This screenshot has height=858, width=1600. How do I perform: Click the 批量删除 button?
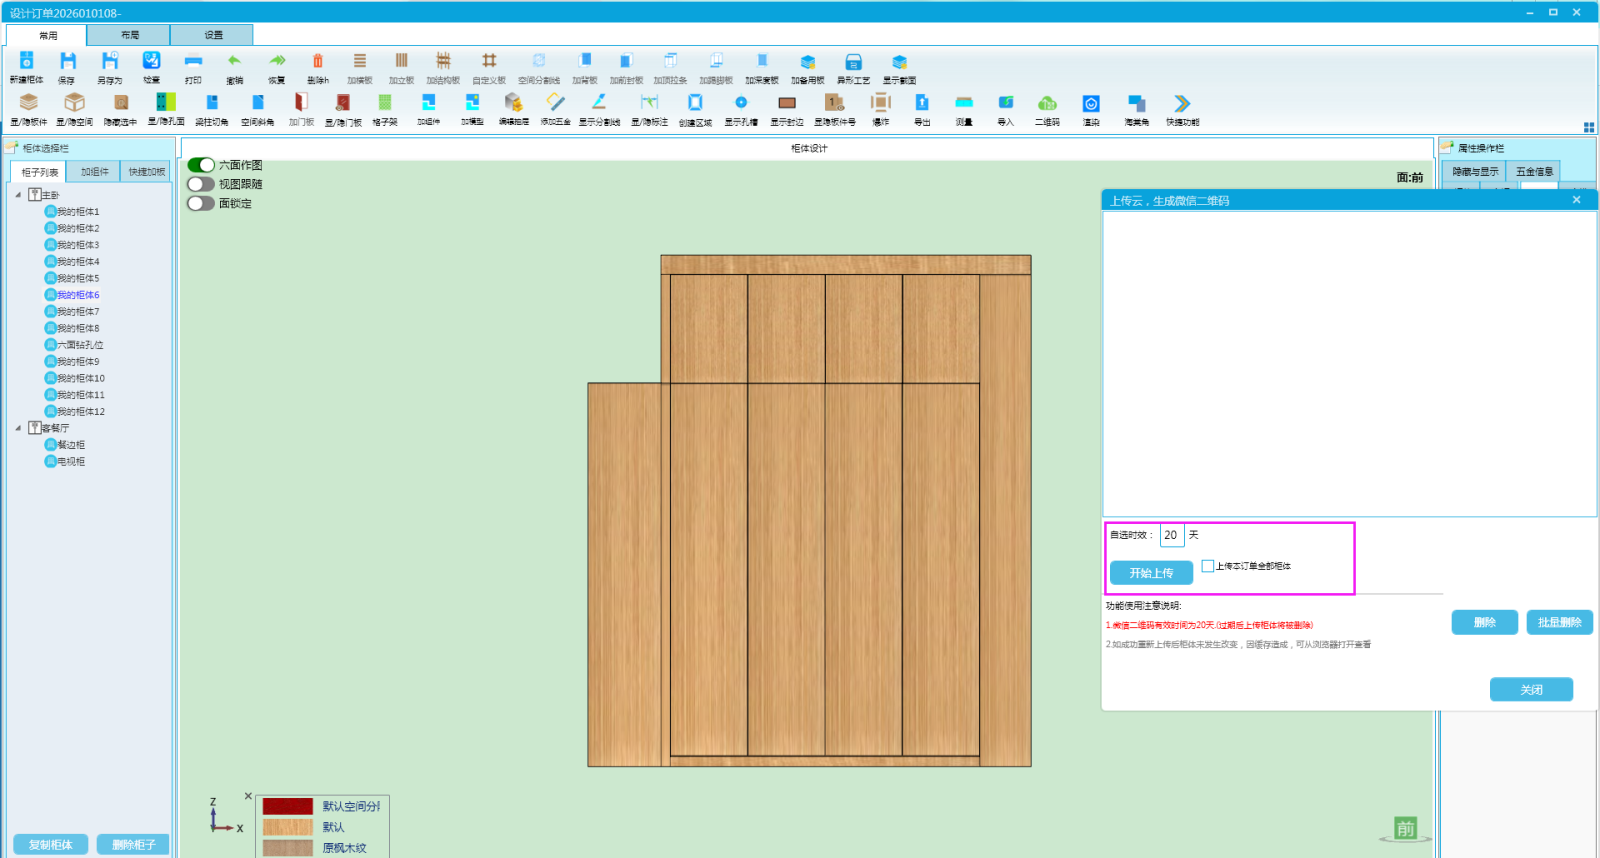click(x=1559, y=622)
